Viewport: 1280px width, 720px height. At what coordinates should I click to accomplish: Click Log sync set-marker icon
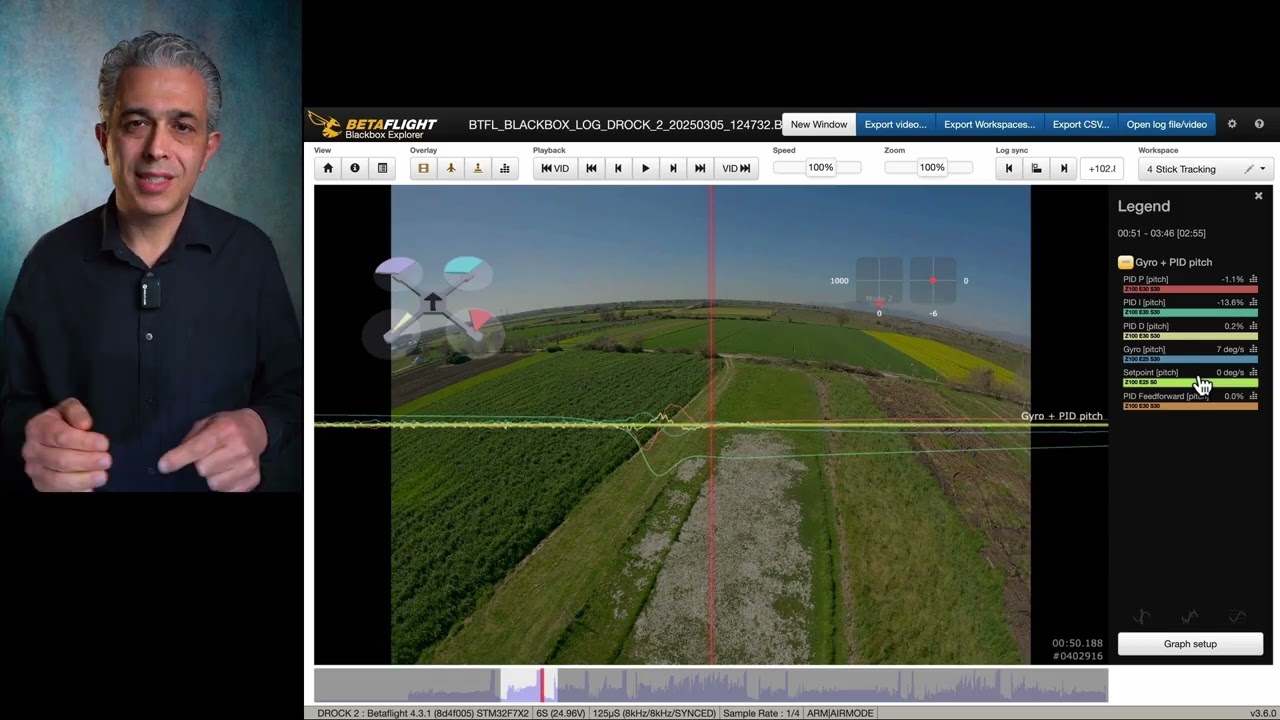click(1036, 168)
